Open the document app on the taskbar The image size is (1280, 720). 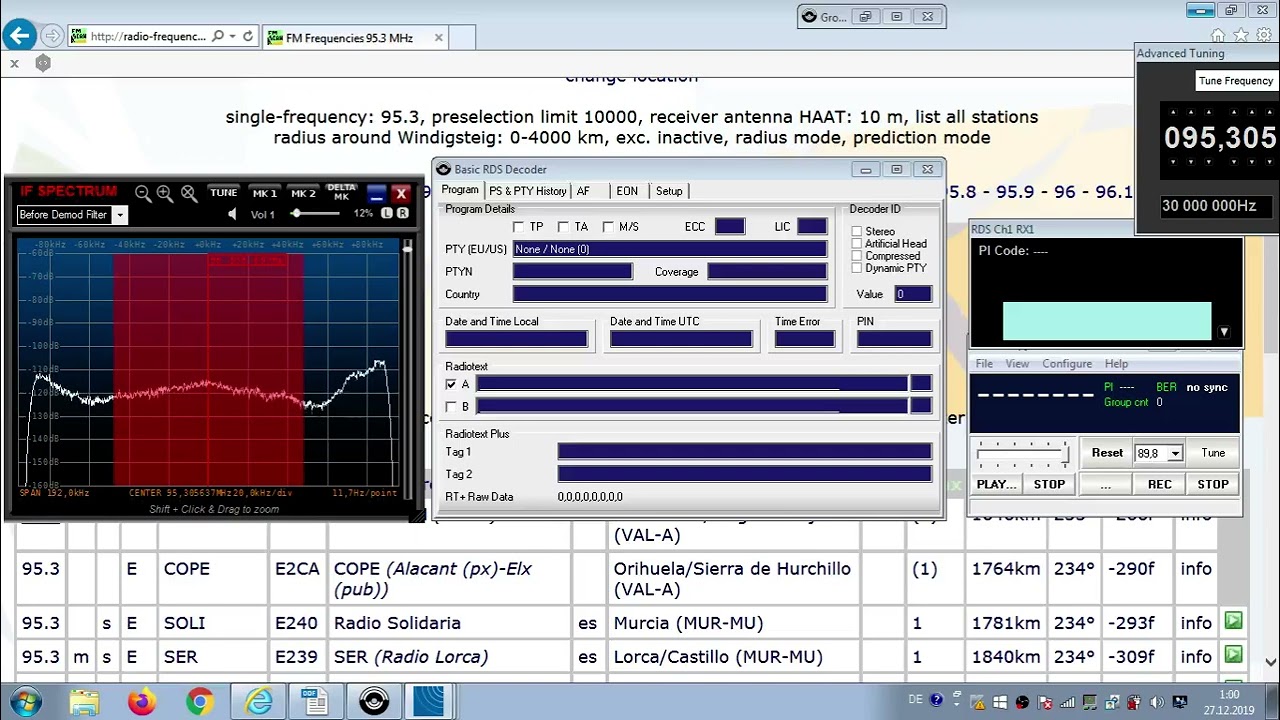click(316, 702)
